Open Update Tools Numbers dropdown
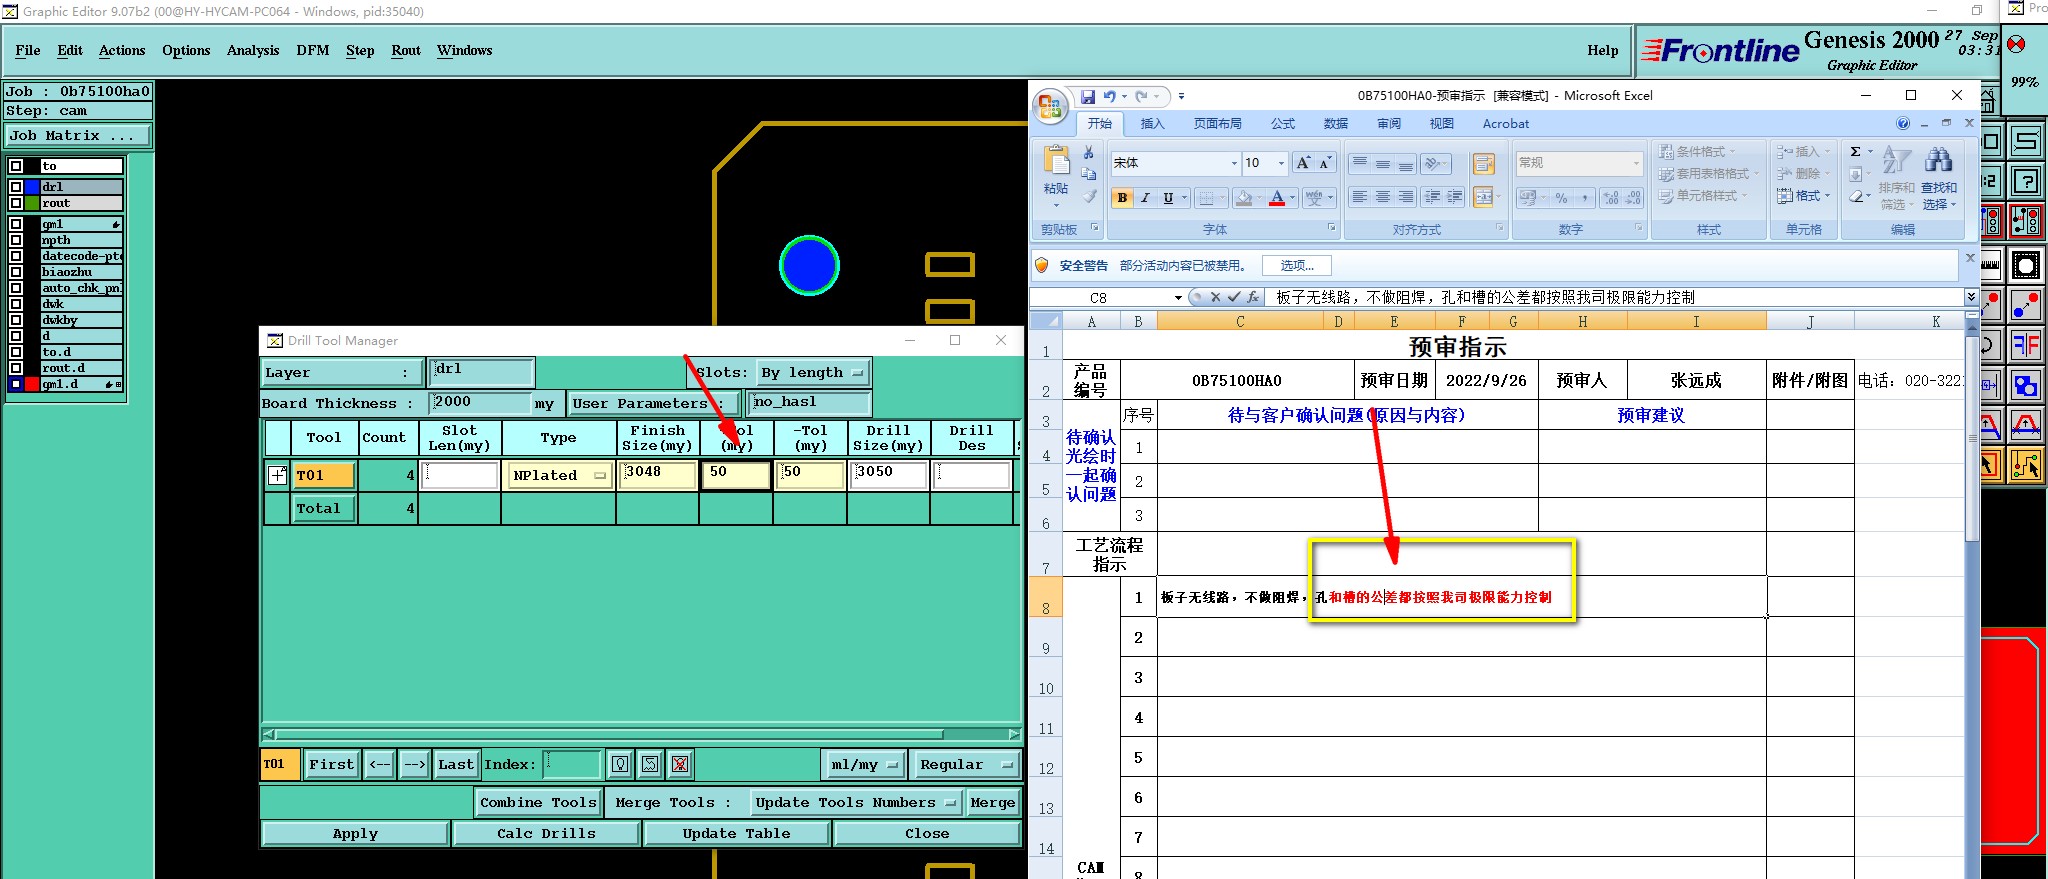The height and width of the screenshot is (879, 2048). coord(857,802)
